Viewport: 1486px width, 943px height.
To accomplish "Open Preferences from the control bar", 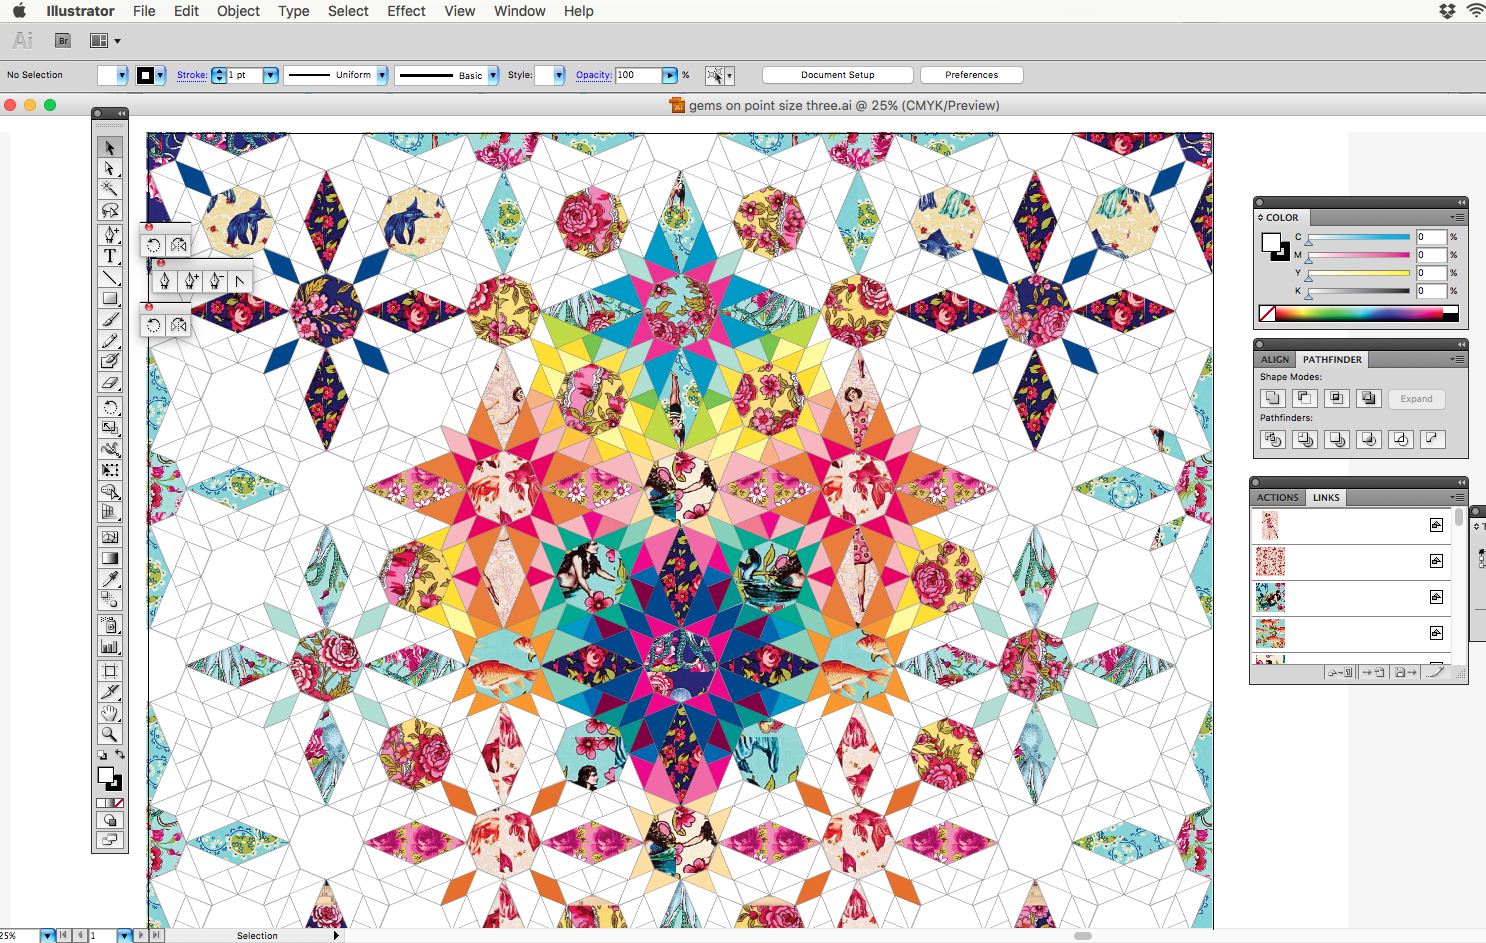I will 971,75.
